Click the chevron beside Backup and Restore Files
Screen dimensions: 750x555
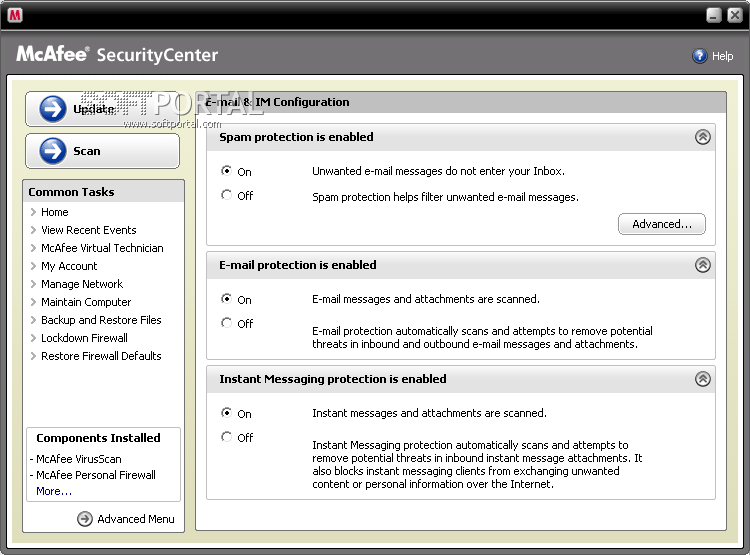tap(33, 320)
